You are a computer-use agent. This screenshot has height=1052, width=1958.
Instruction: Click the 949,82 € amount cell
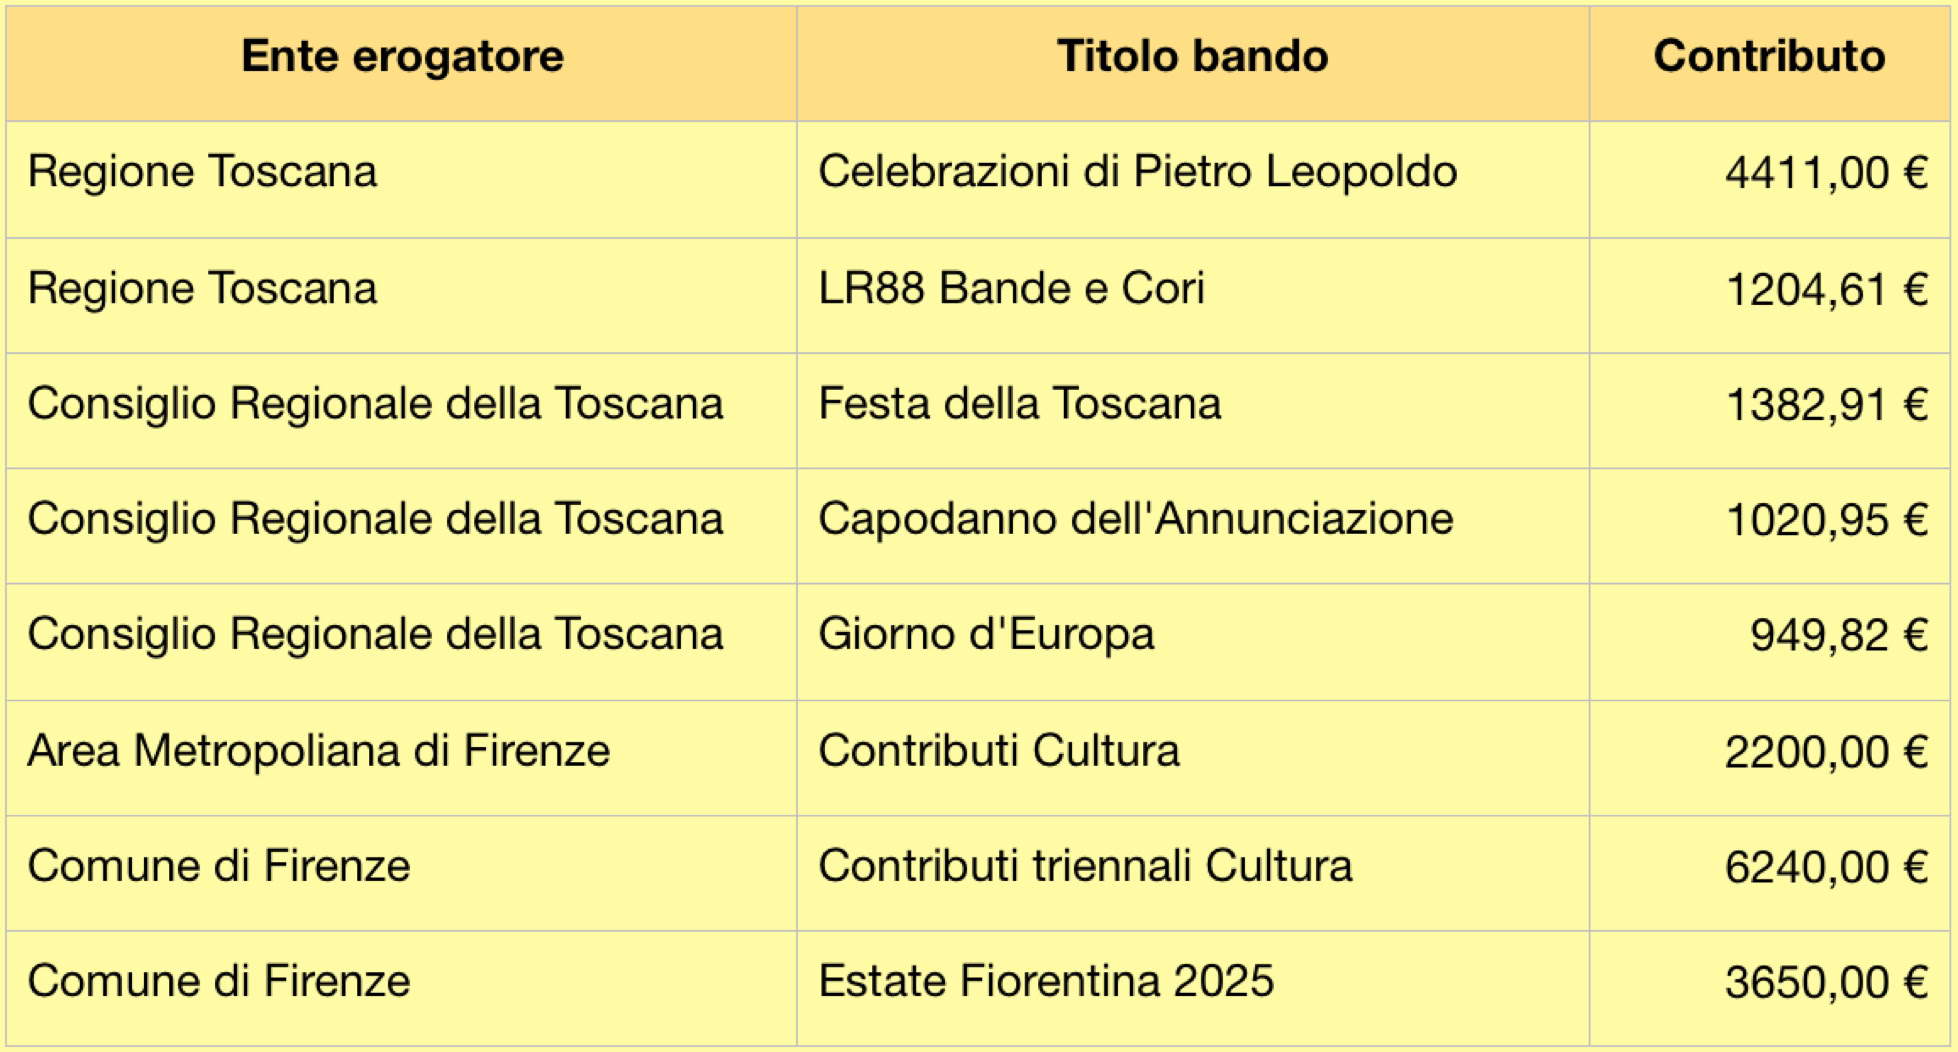click(1838, 635)
